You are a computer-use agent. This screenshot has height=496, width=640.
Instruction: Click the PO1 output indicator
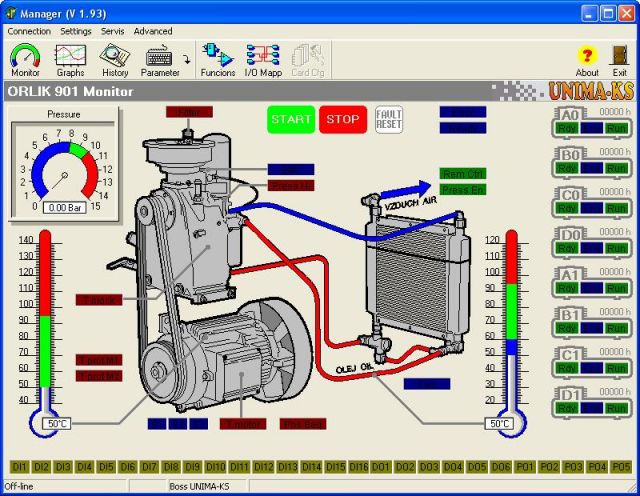tap(524, 467)
